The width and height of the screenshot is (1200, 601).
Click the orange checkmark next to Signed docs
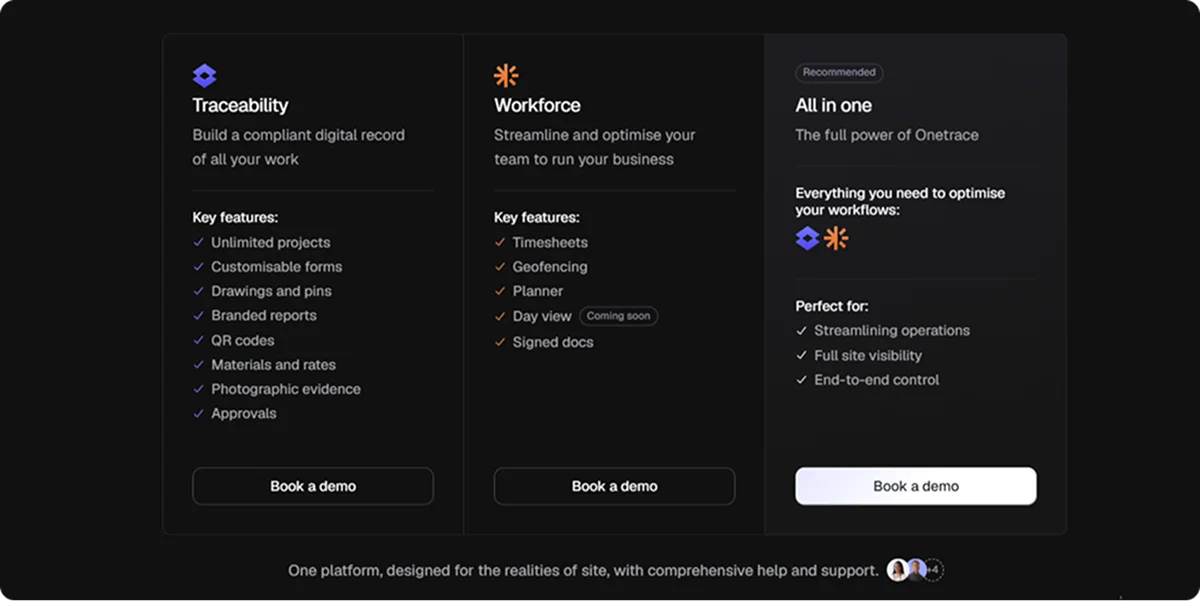point(500,342)
